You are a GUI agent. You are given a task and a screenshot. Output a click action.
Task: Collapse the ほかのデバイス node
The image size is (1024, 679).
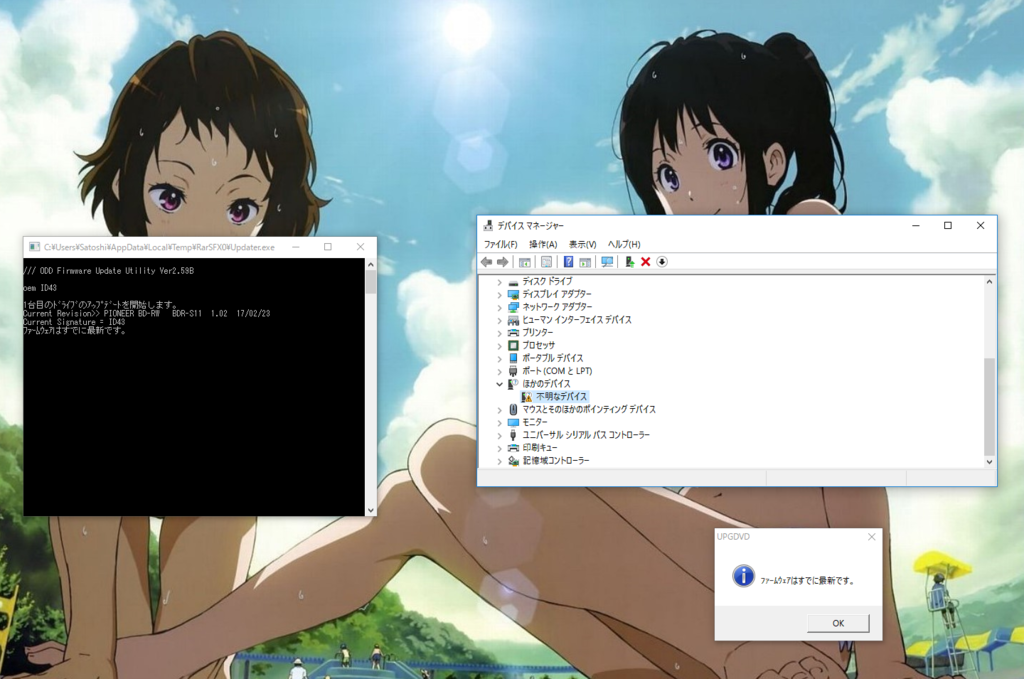click(500, 384)
